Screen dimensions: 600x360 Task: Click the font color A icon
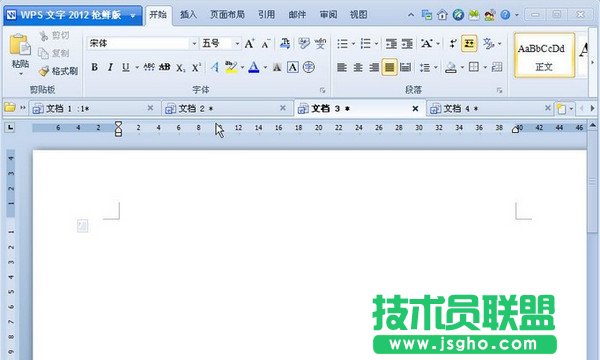(x=254, y=67)
